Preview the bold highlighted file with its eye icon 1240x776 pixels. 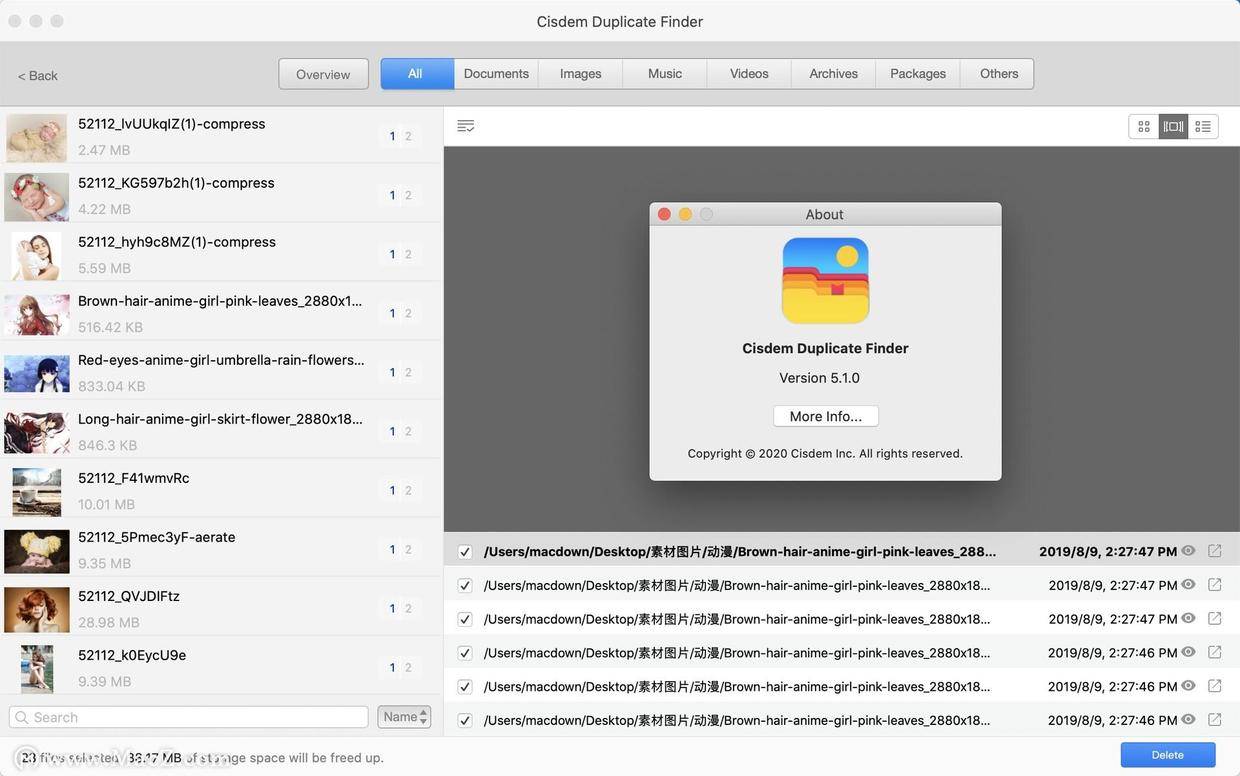[1188, 551]
